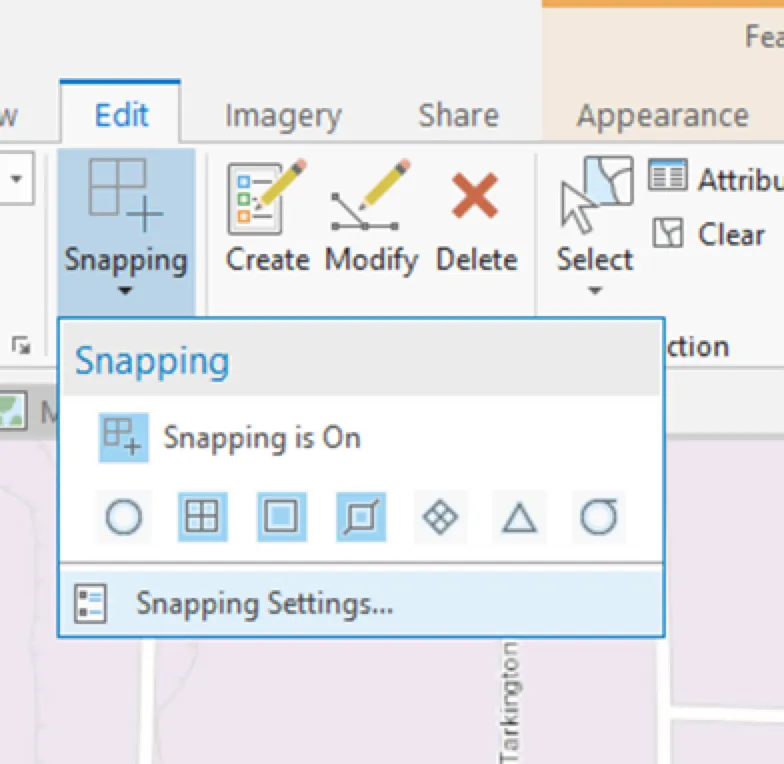Open the ribbon group dialog launcher
This screenshot has height=764, width=784.
click(x=20, y=345)
